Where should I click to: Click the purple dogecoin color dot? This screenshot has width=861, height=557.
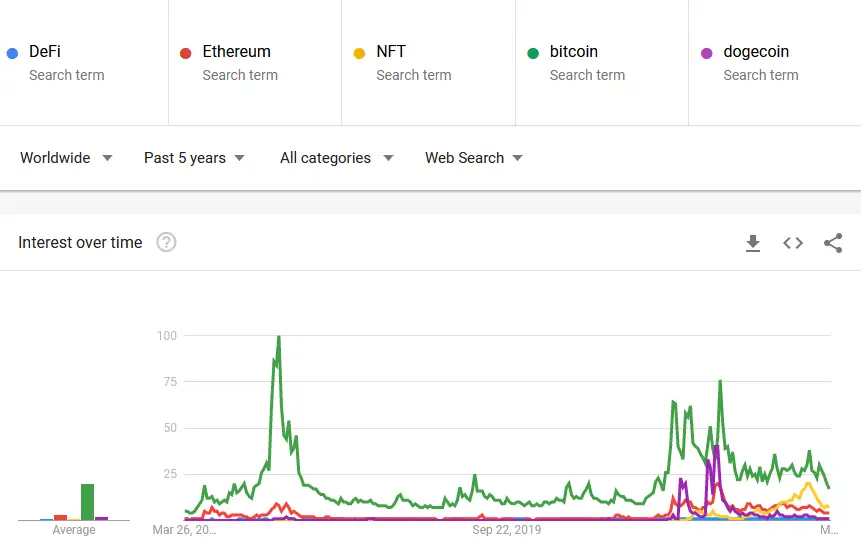(x=706, y=53)
